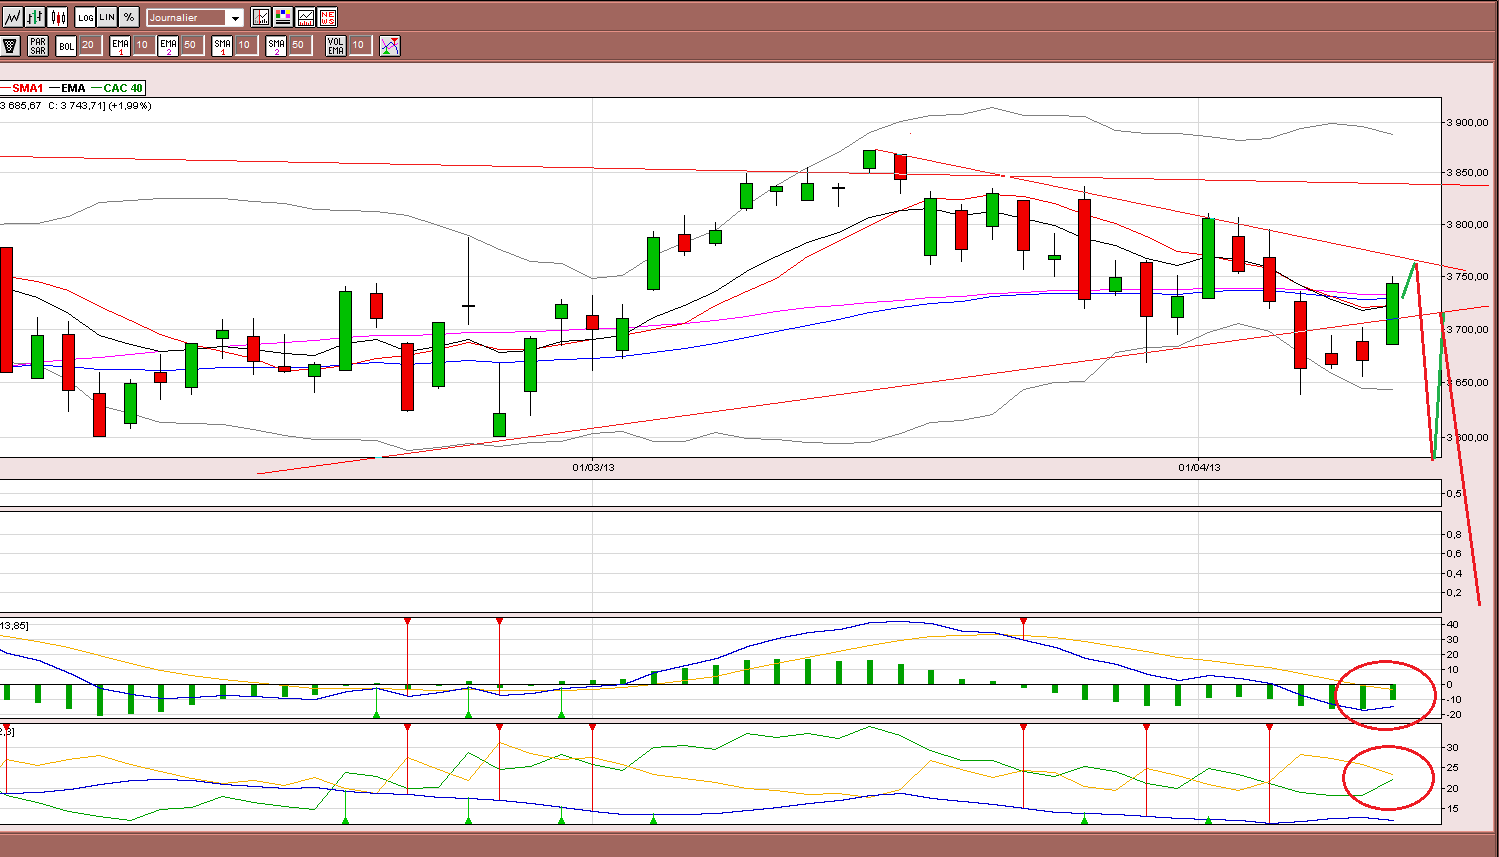The width and height of the screenshot is (1499, 857).
Task: Toggle percent scale button
Action: 129,17
